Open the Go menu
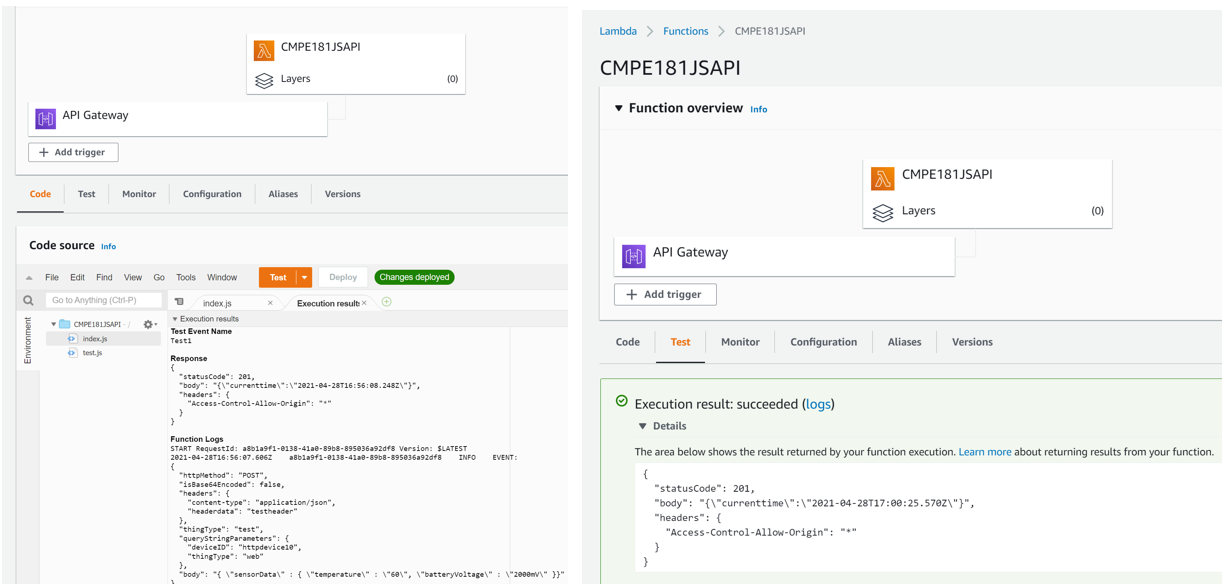The image size is (1222, 584). (159, 278)
